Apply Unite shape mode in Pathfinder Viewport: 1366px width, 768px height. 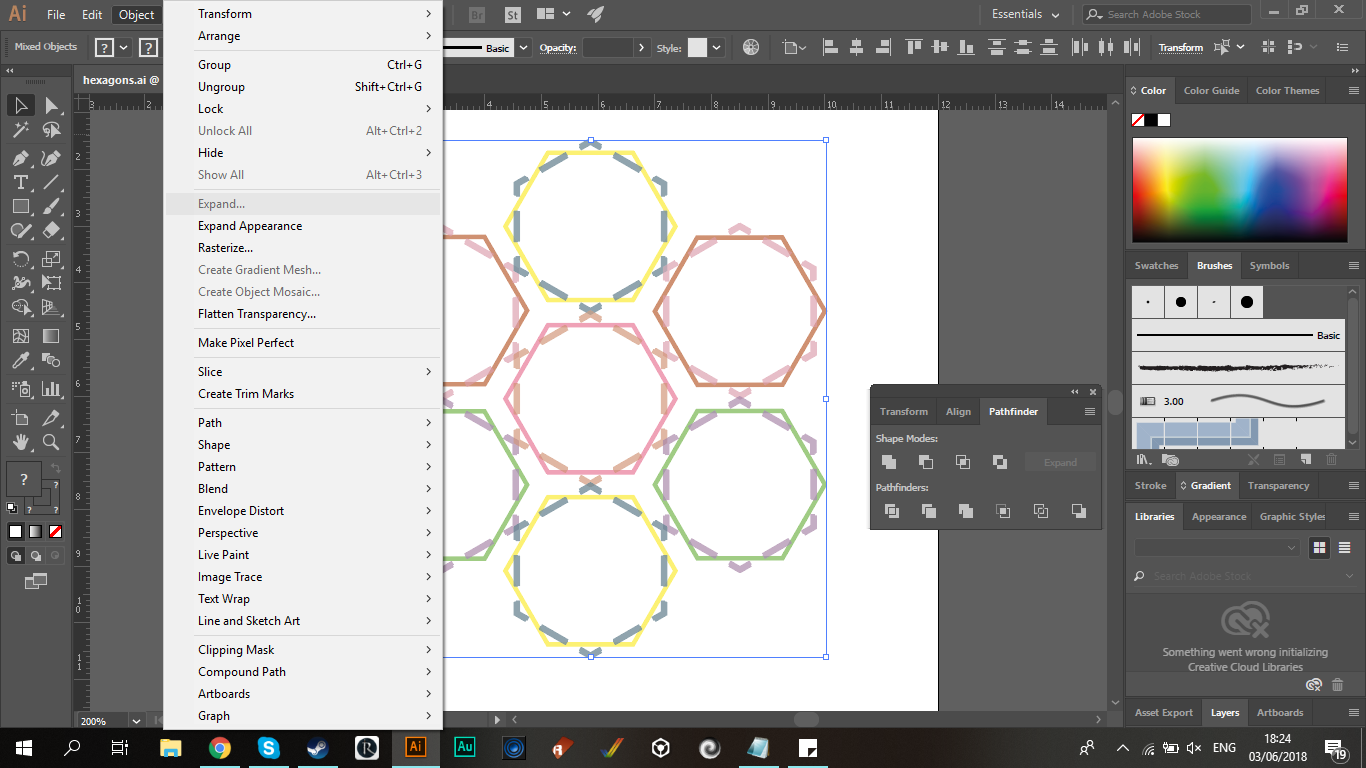[x=889, y=462]
